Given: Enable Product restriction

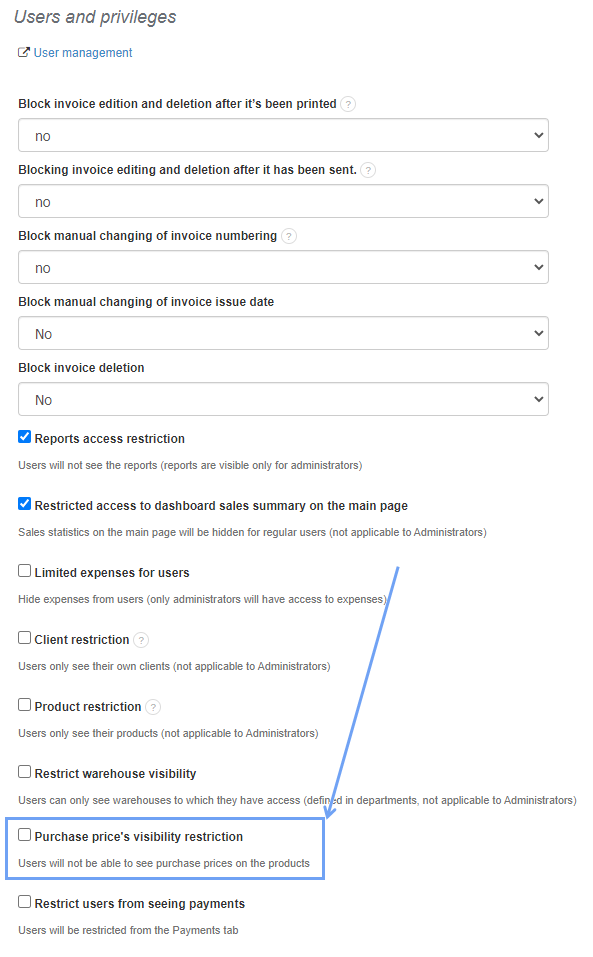Looking at the screenshot, I should click(x=24, y=706).
